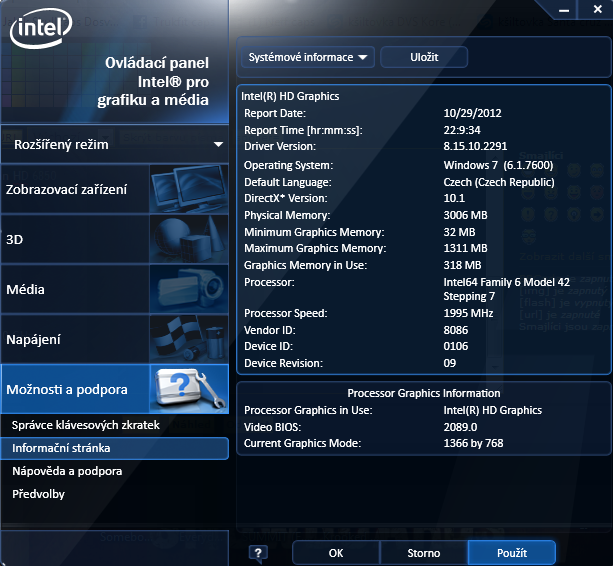Close the Intel control panel window
This screenshot has height=566, width=613.
[597, 9]
